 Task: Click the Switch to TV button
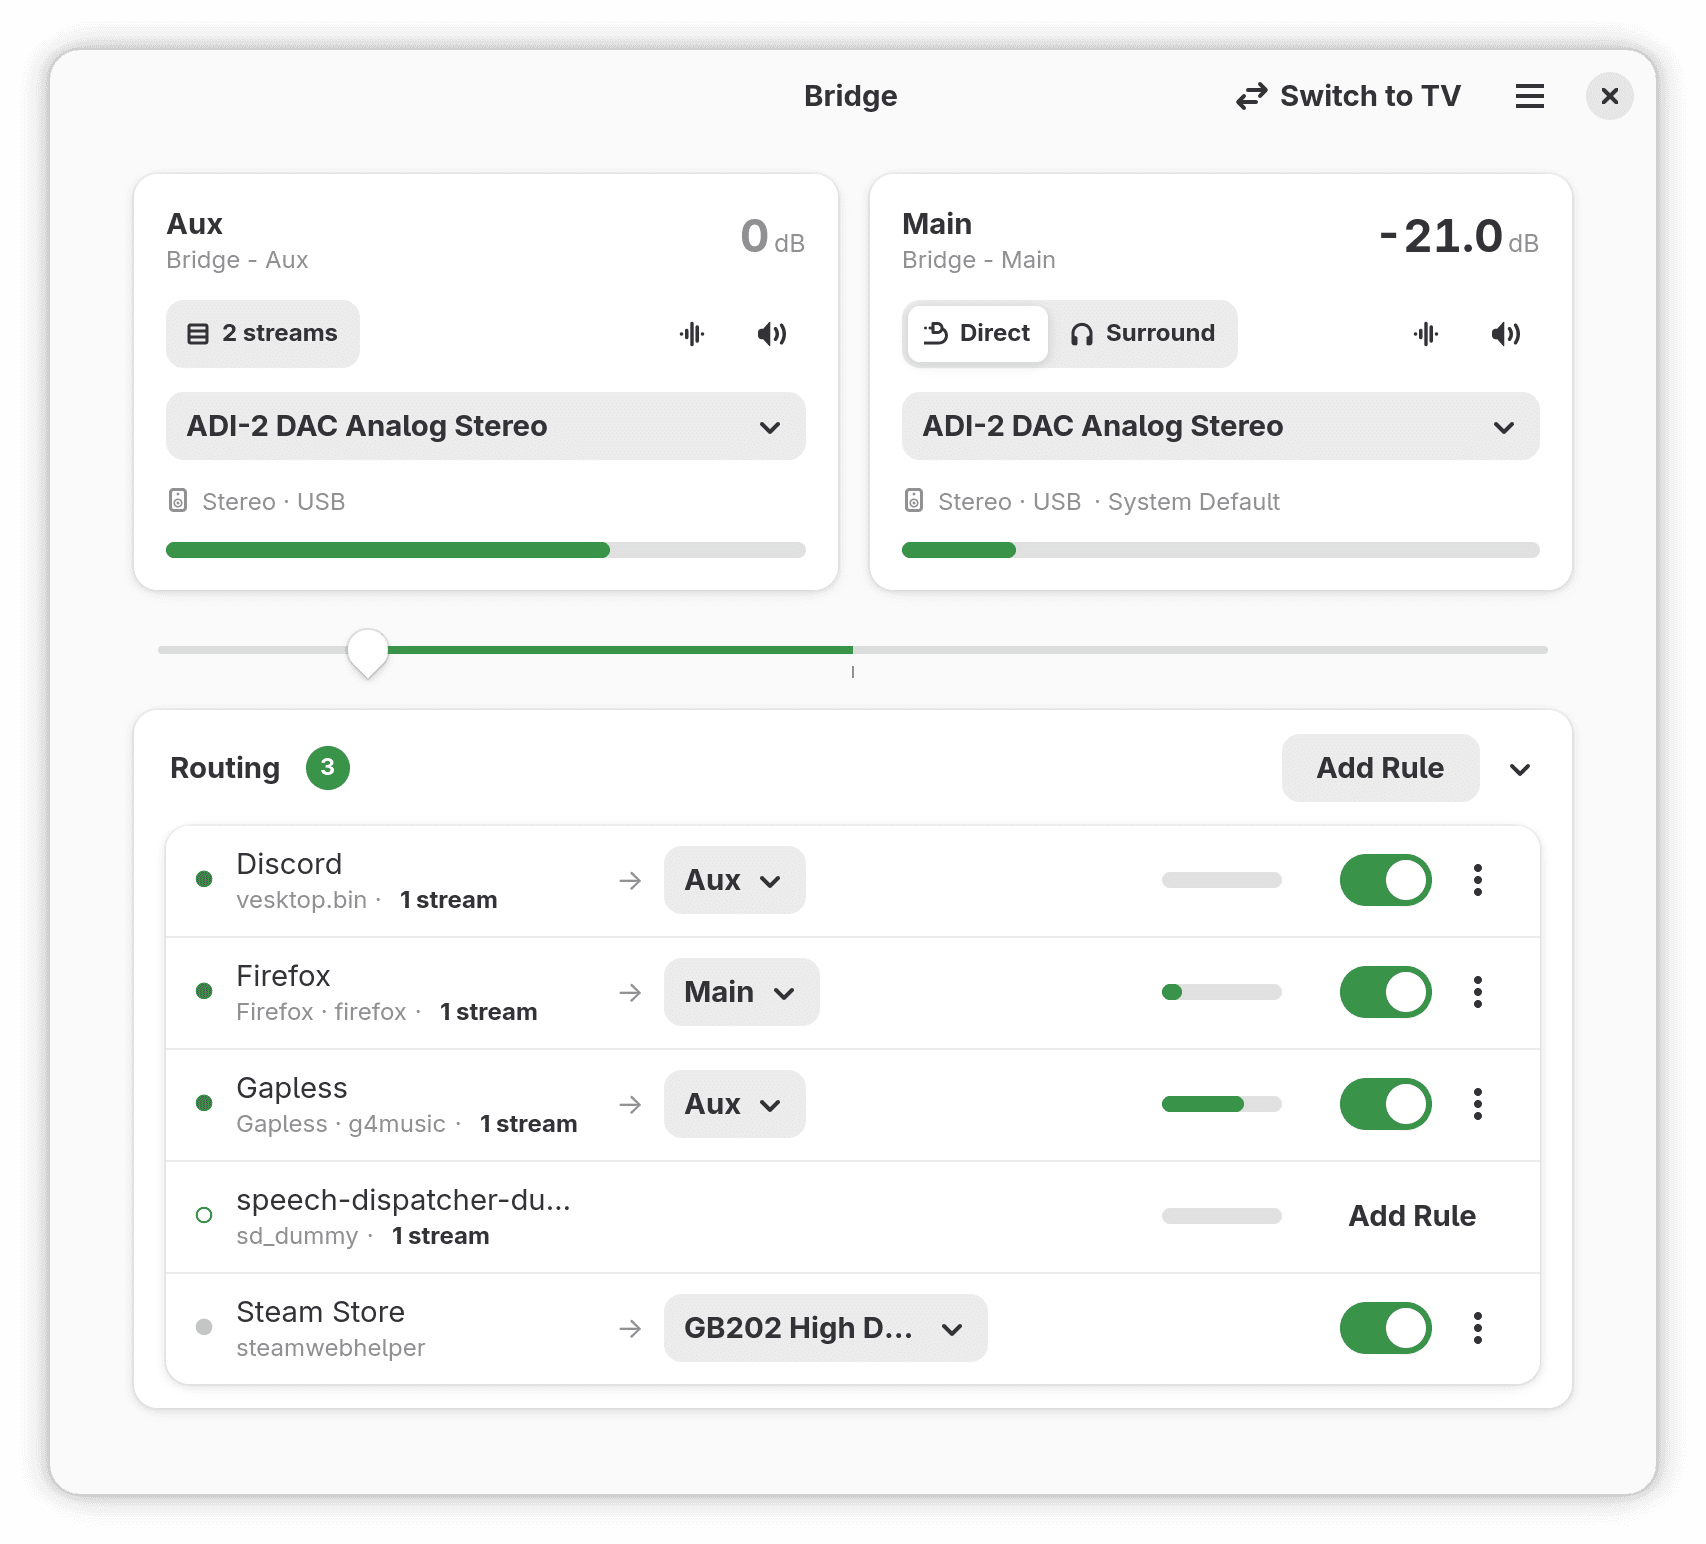click(x=1348, y=96)
